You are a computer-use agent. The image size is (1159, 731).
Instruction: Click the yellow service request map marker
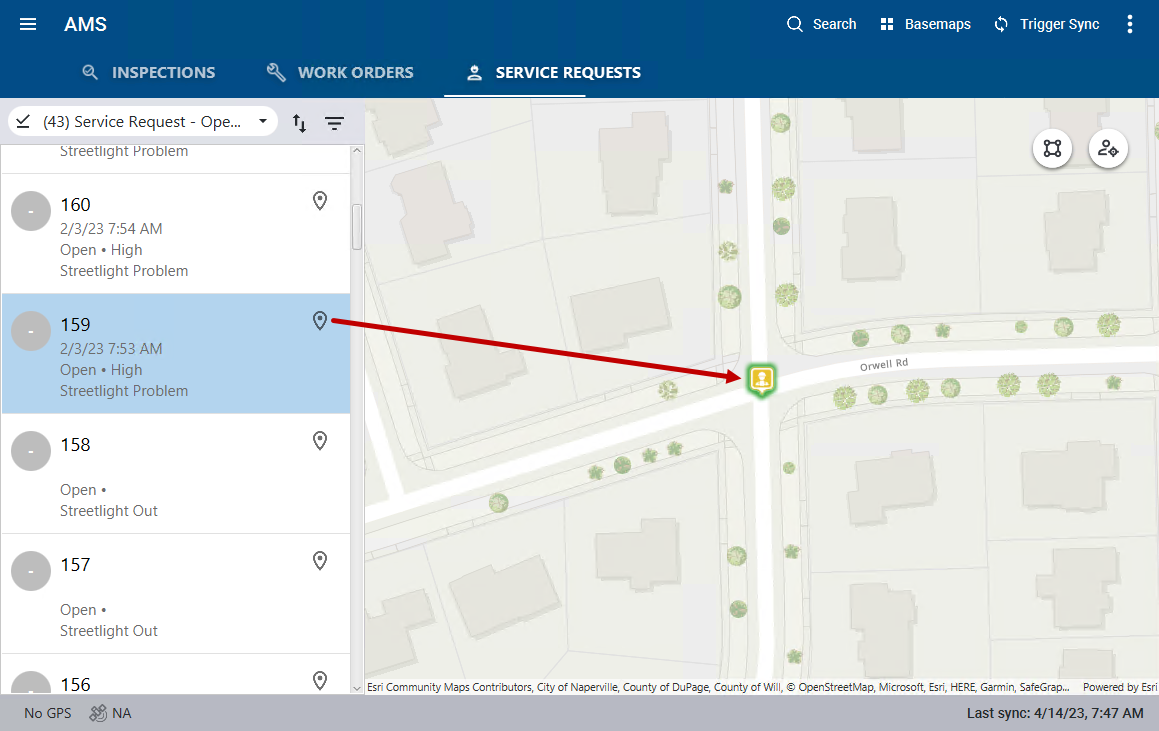[762, 379]
